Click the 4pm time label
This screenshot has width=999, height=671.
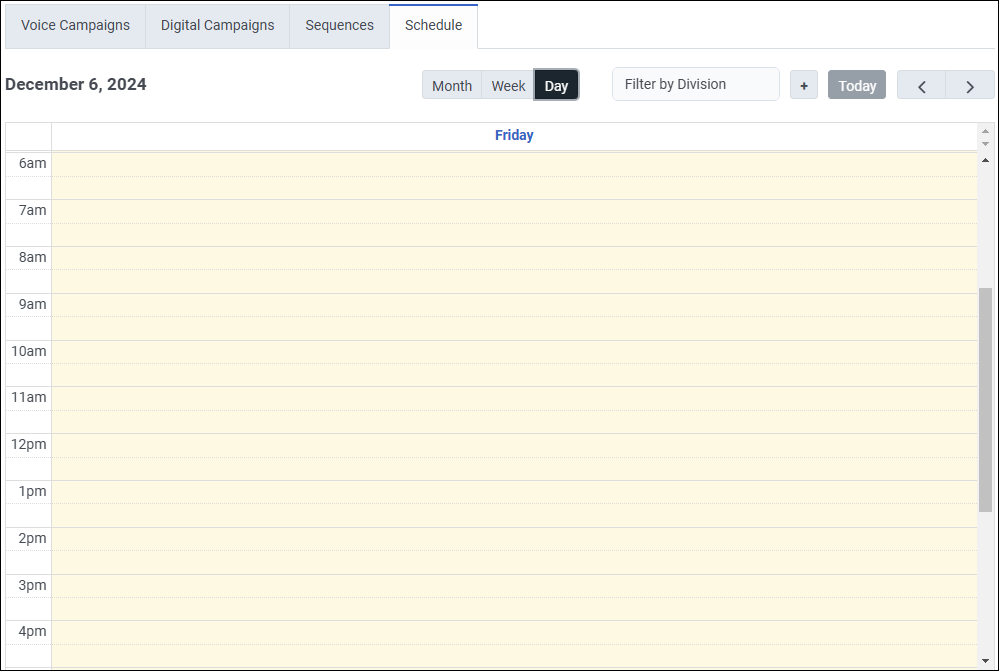point(32,631)
